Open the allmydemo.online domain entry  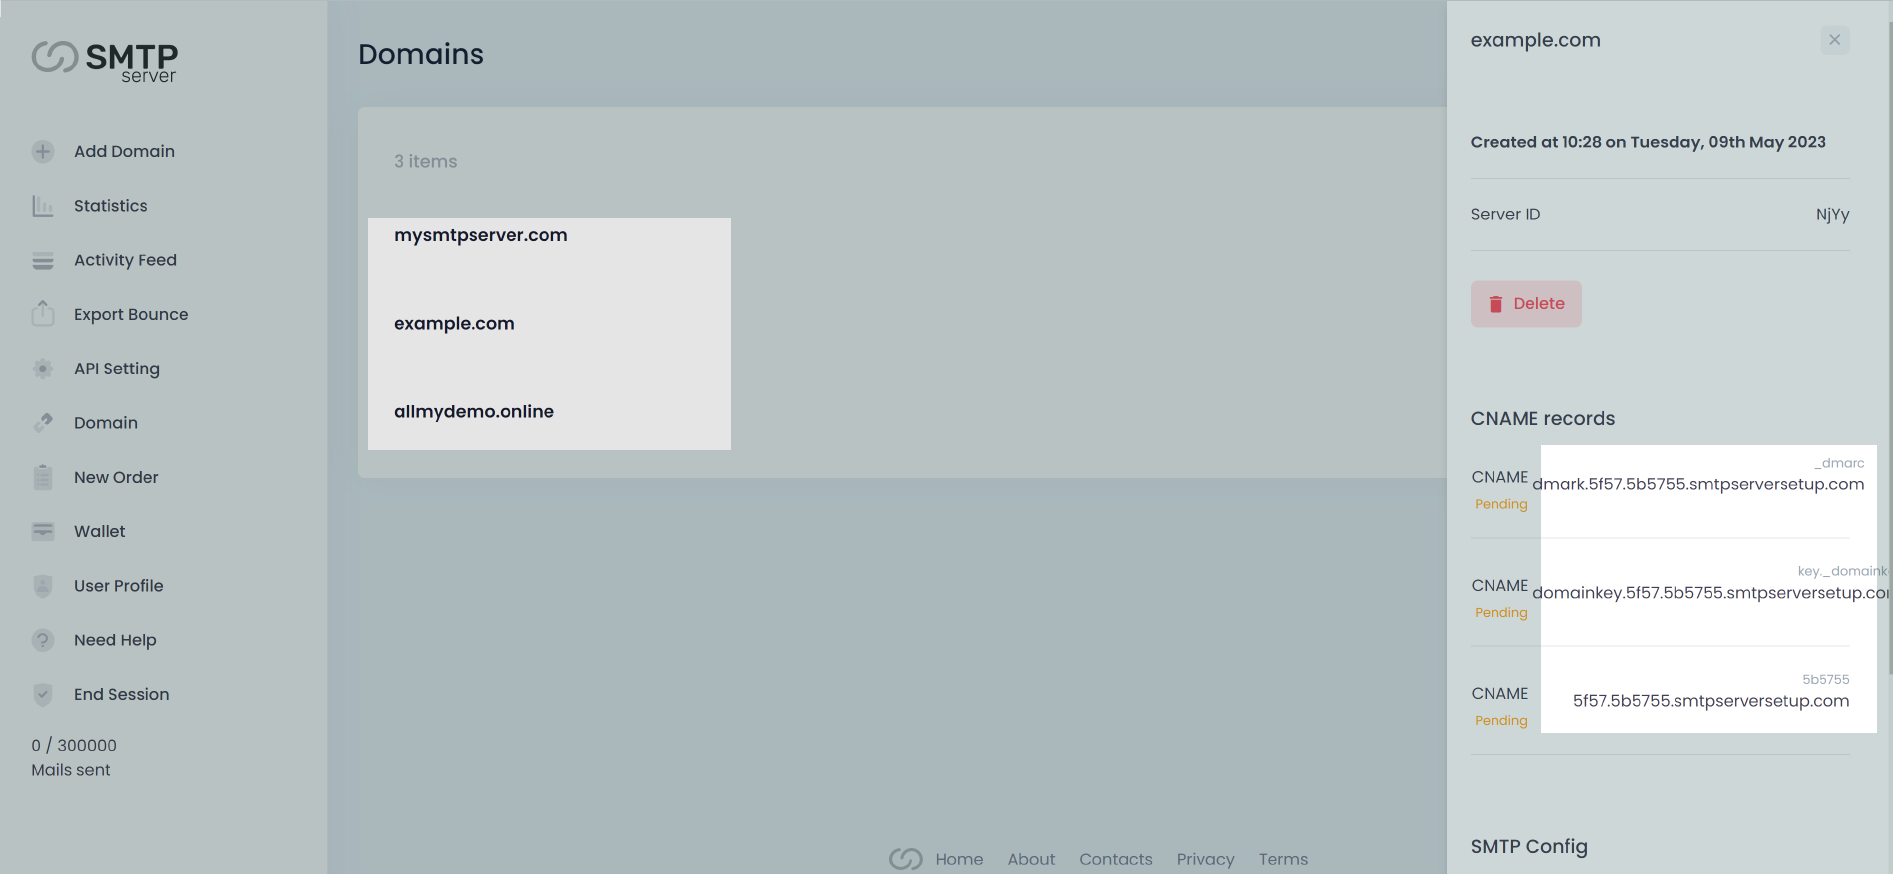[x=473, y=411]
